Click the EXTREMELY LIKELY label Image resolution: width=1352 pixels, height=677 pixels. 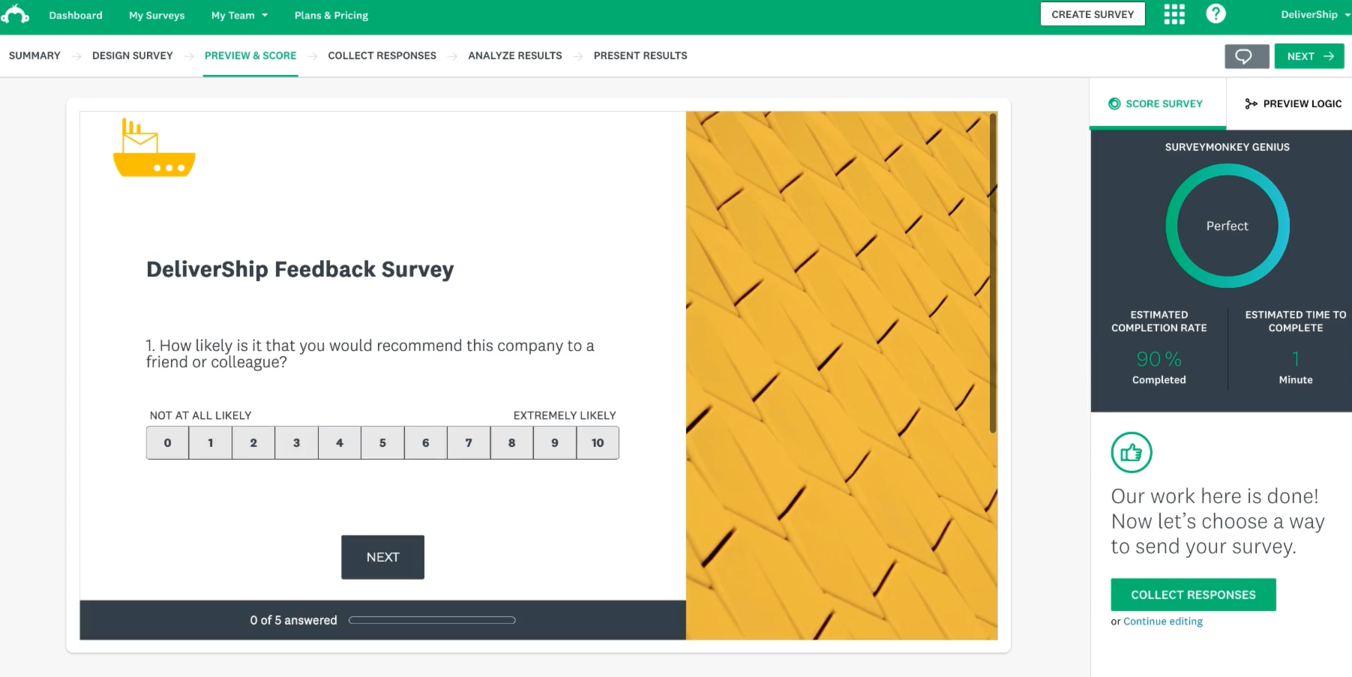565,416
